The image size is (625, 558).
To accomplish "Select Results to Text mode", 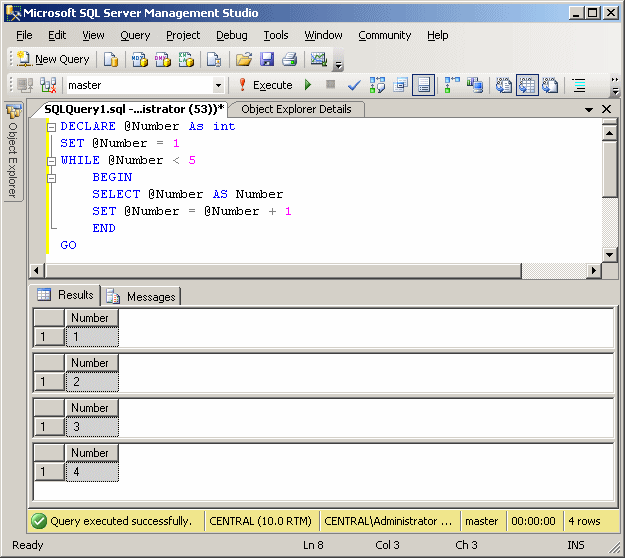I will [x=504, y=85].
